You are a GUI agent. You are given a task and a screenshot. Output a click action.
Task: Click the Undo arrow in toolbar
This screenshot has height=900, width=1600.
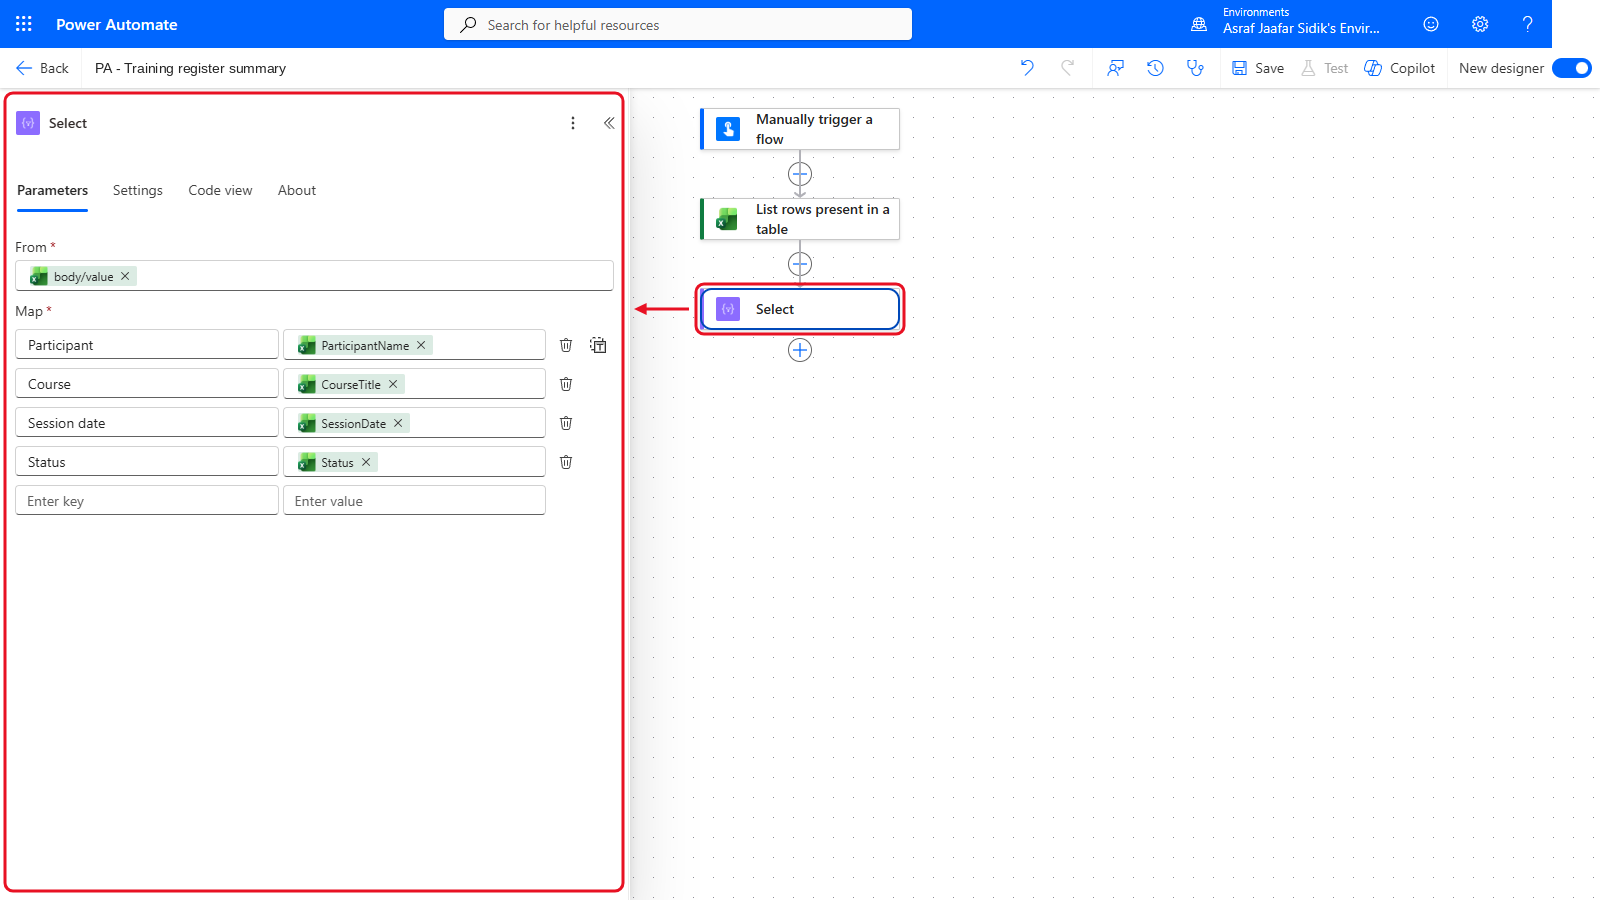pyautogui.click(x=1027, y=68)
